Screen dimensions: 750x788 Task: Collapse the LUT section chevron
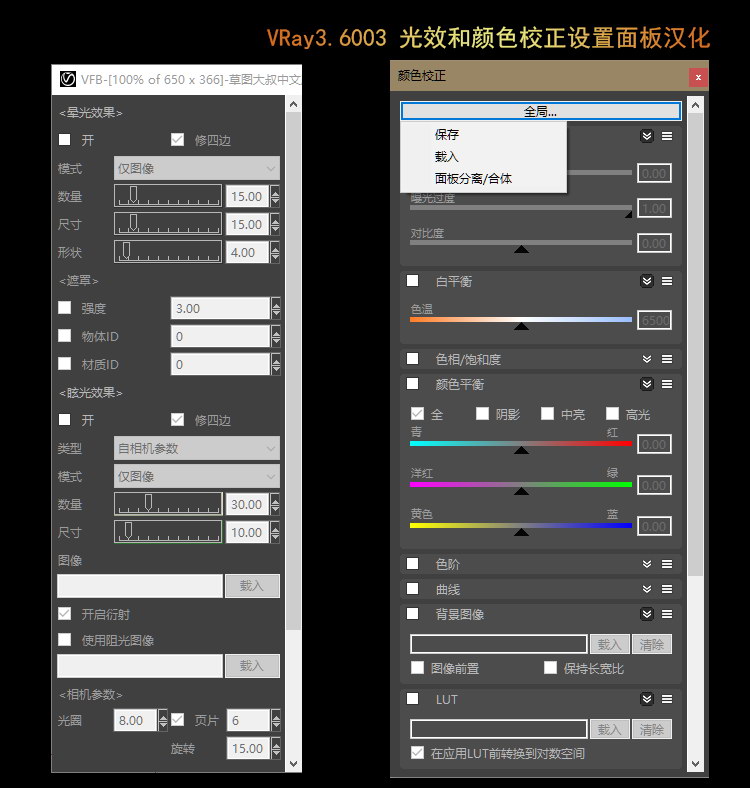[647, 699]
